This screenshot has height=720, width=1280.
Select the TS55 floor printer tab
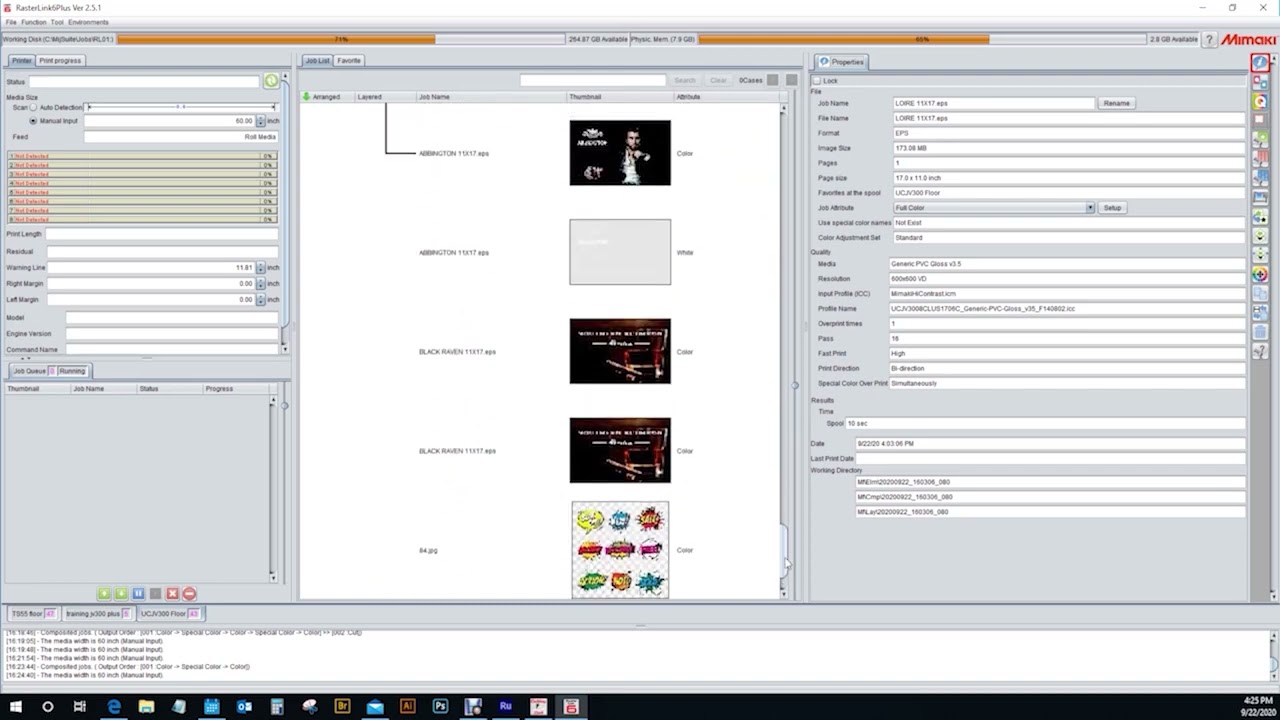(33, 614)
